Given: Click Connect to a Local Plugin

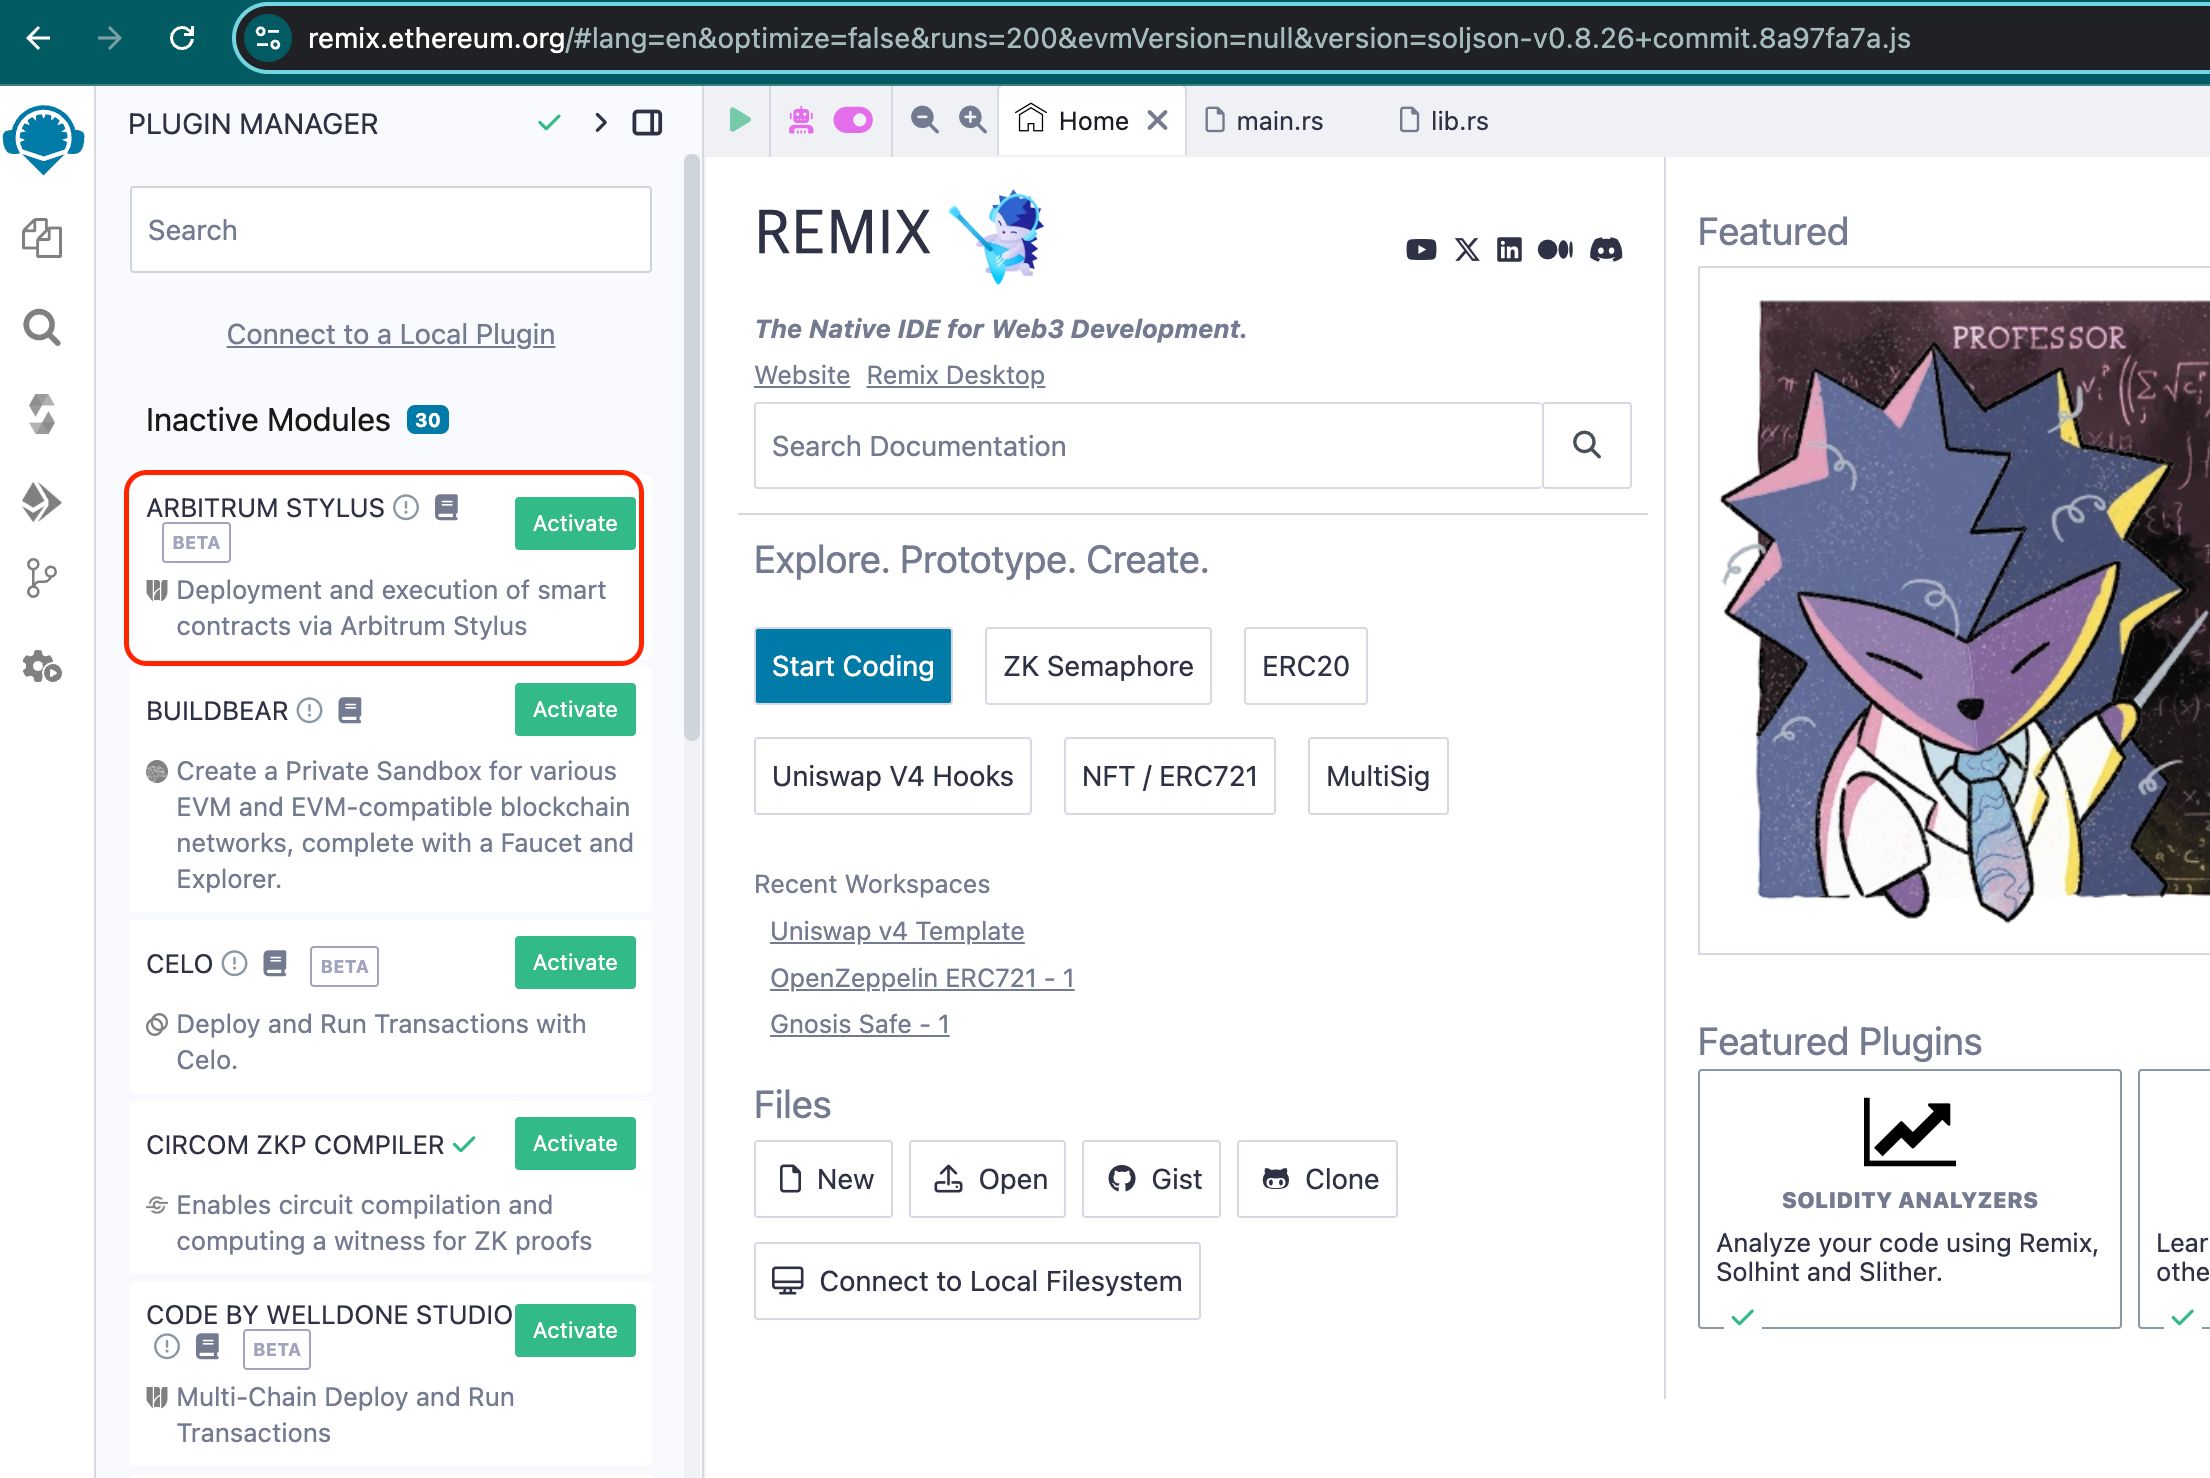Looking at the screenshot, I should 391,333.
